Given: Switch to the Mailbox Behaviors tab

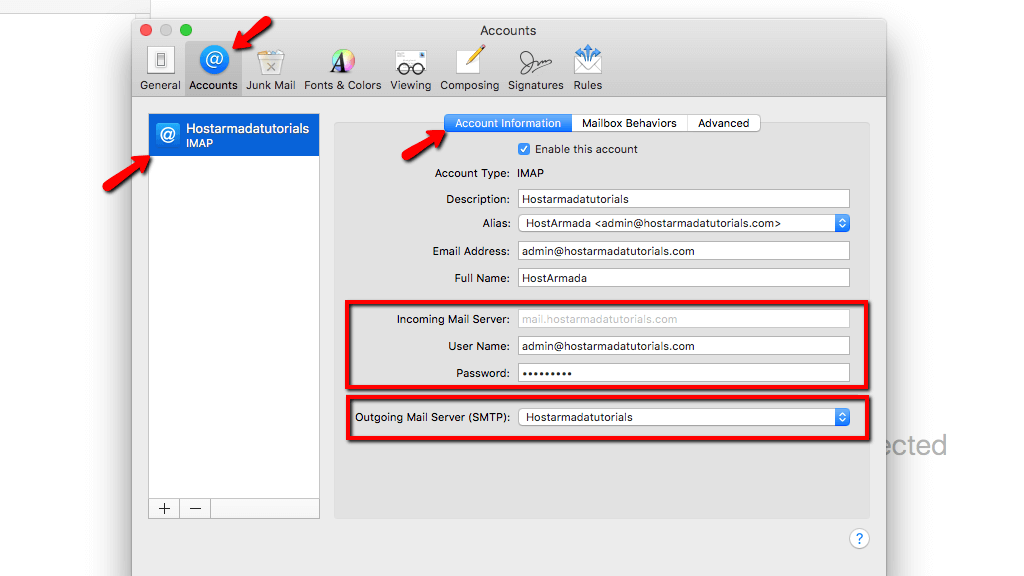Looking at the screenshot, I should click(x=629, y=123).
